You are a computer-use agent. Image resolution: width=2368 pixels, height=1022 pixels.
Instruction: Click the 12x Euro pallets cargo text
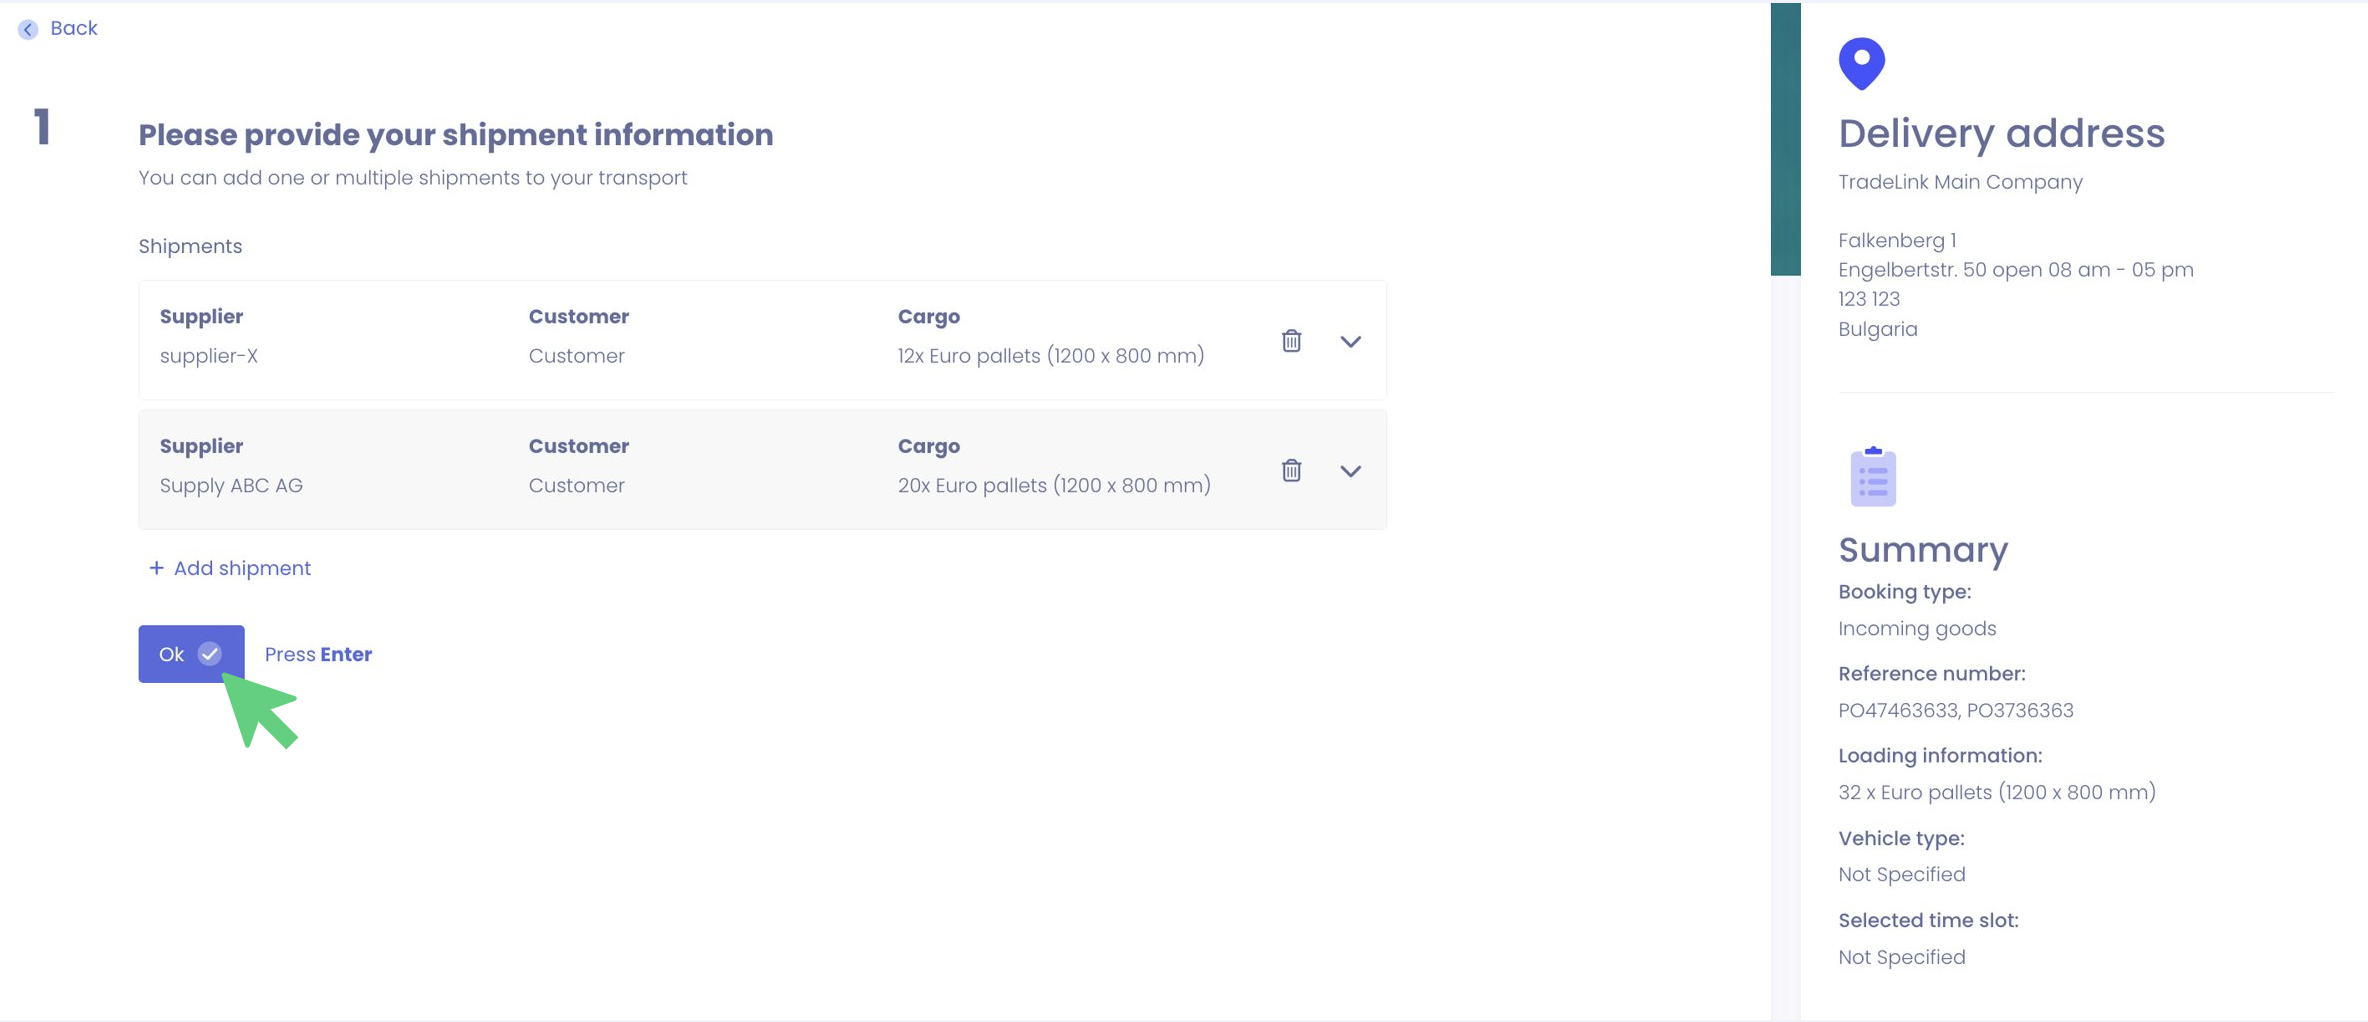coord(1050,356)
